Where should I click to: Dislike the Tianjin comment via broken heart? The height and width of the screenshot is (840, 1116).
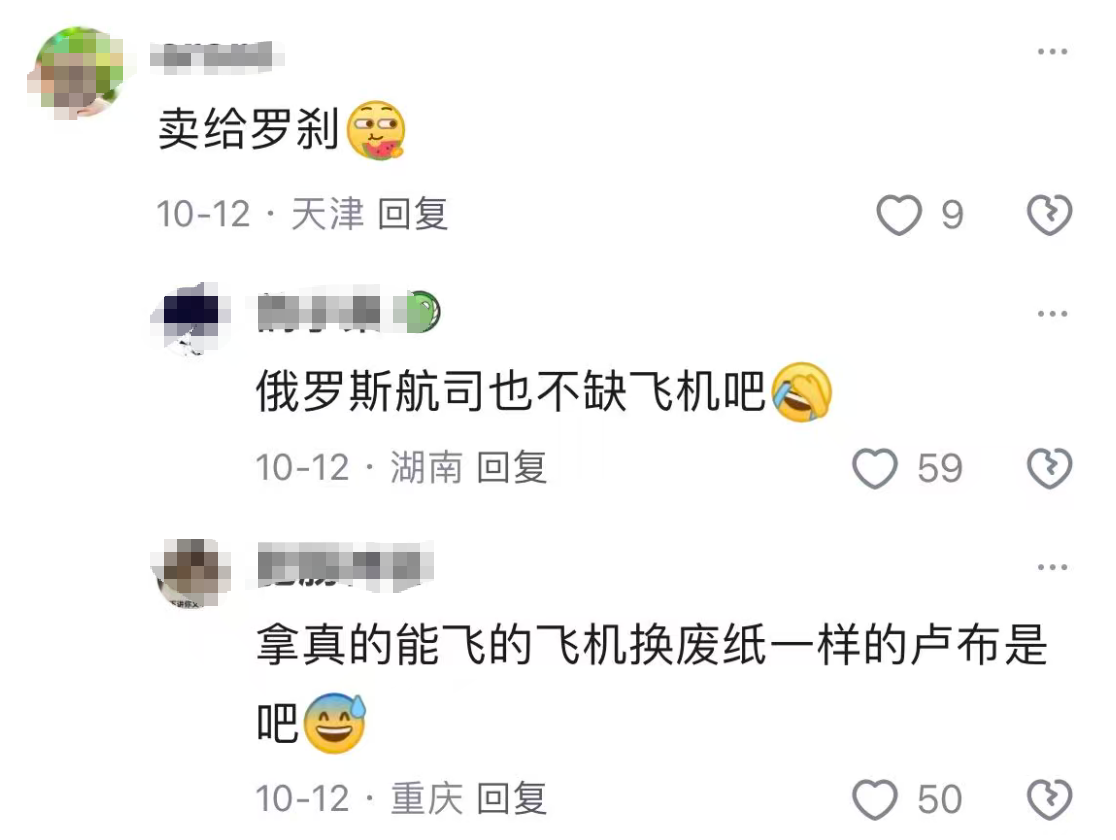coord(1050,214)
